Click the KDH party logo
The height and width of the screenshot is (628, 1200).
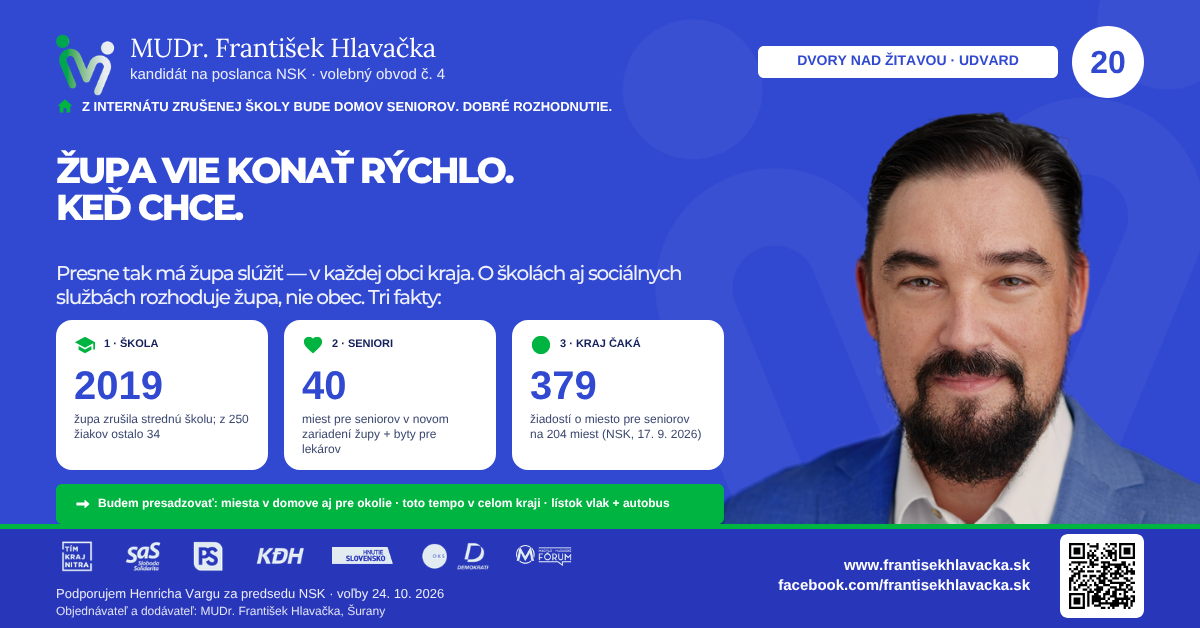click(279, 556)
